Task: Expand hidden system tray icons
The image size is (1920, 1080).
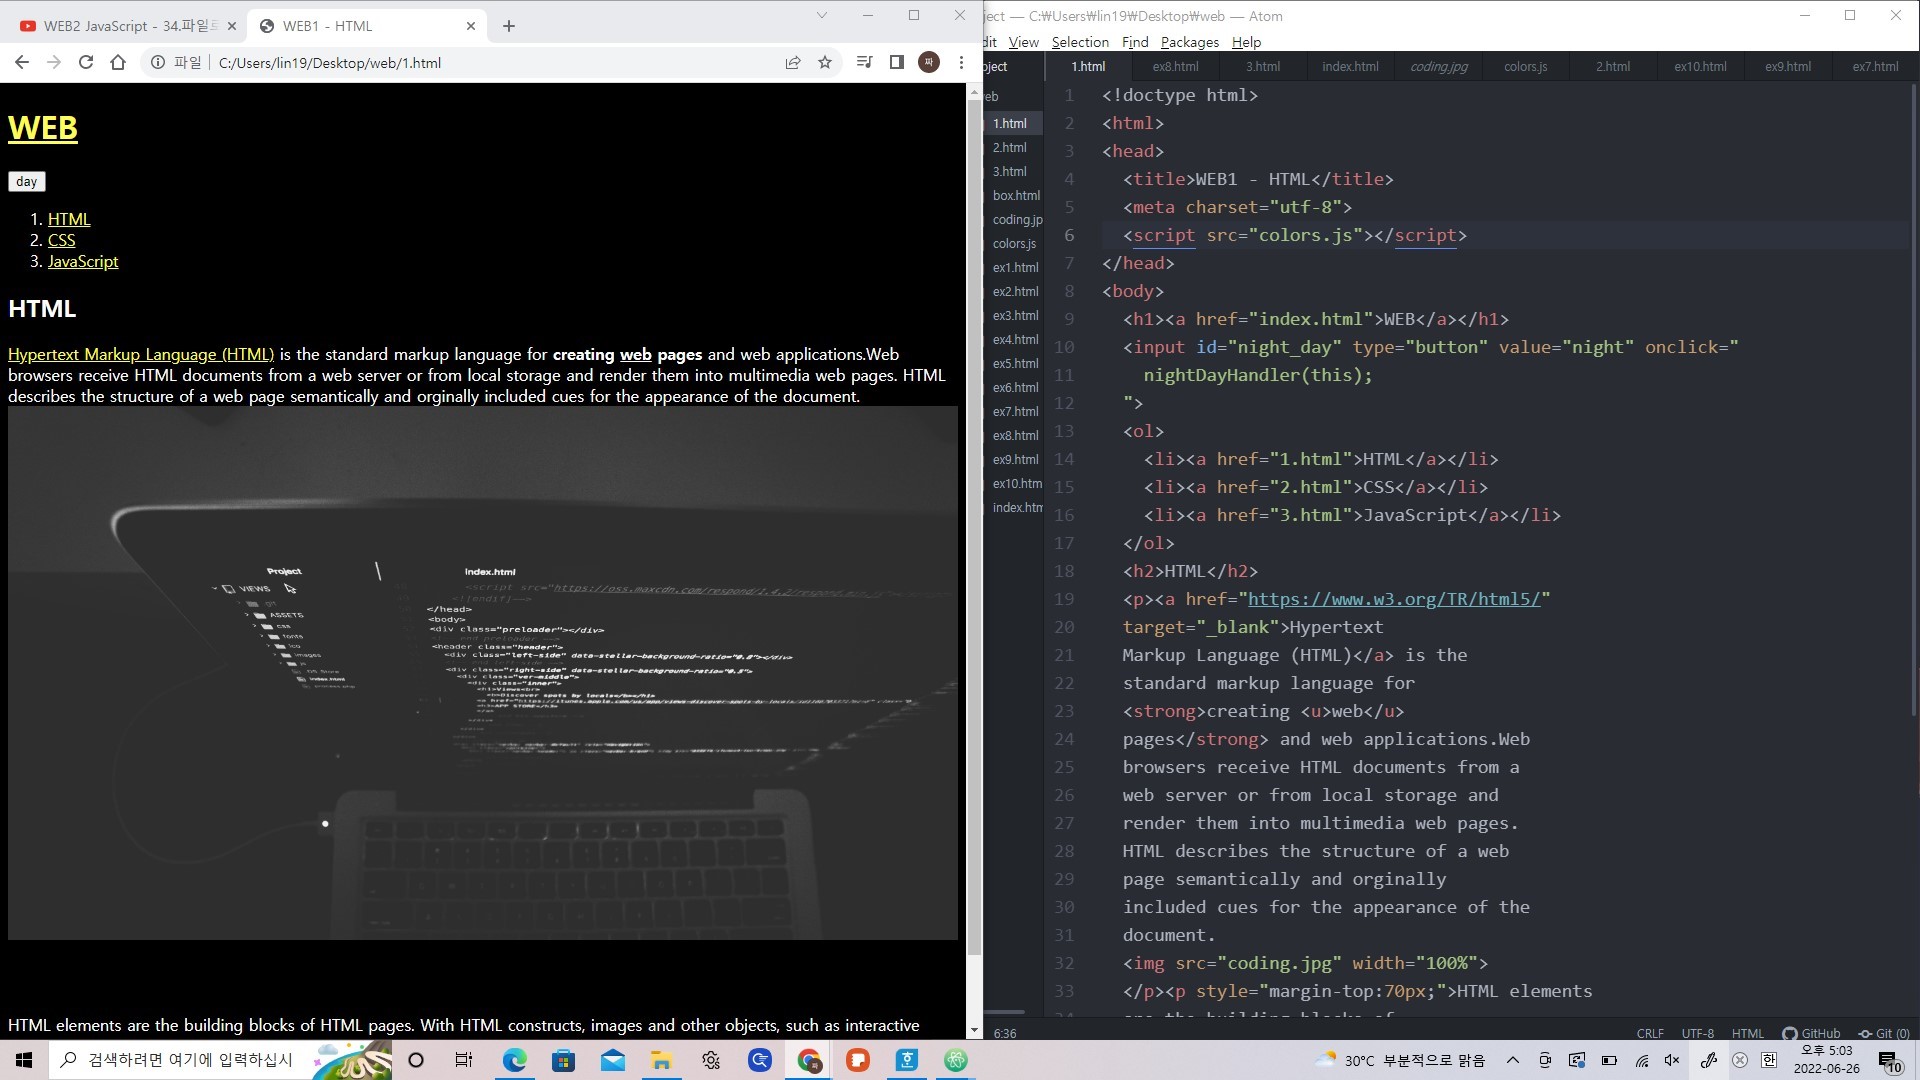Action: [x=1513, y=1060]
